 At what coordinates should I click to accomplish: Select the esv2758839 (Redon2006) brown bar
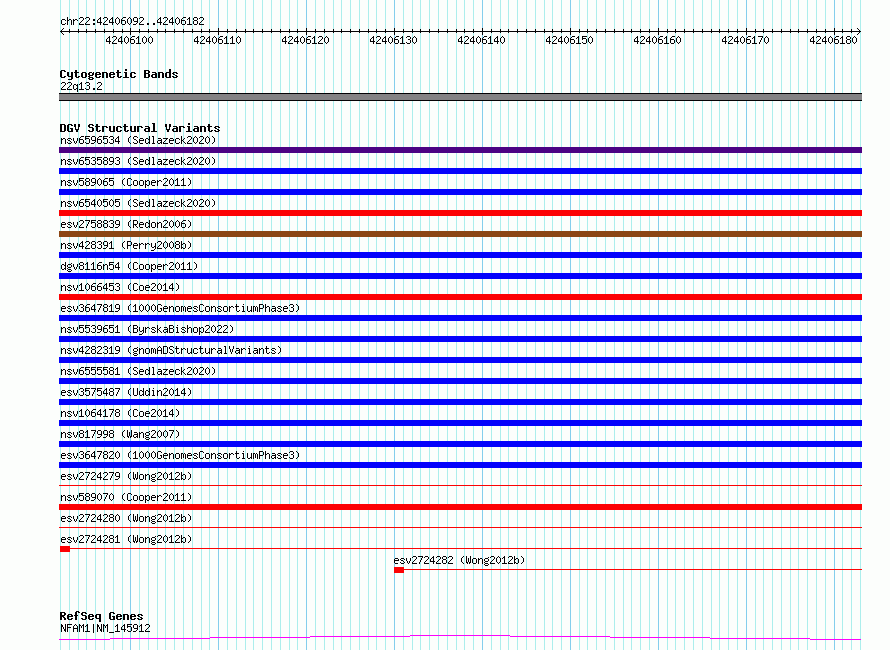(x=460, y=234)
